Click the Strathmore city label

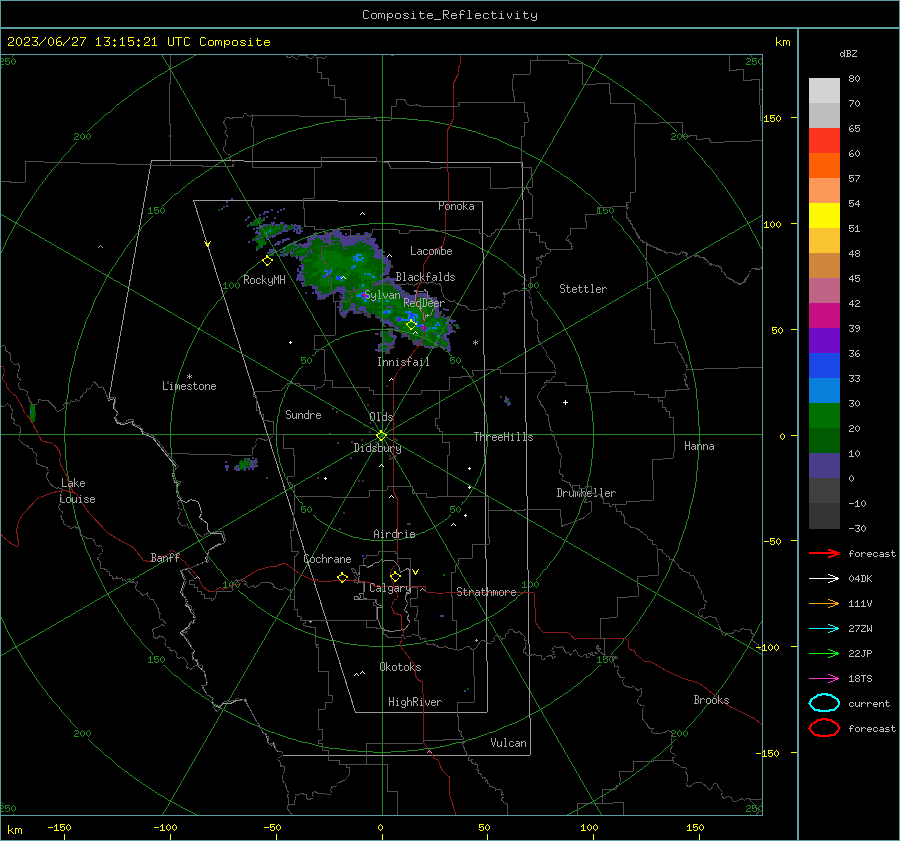(x=486, y=592)
